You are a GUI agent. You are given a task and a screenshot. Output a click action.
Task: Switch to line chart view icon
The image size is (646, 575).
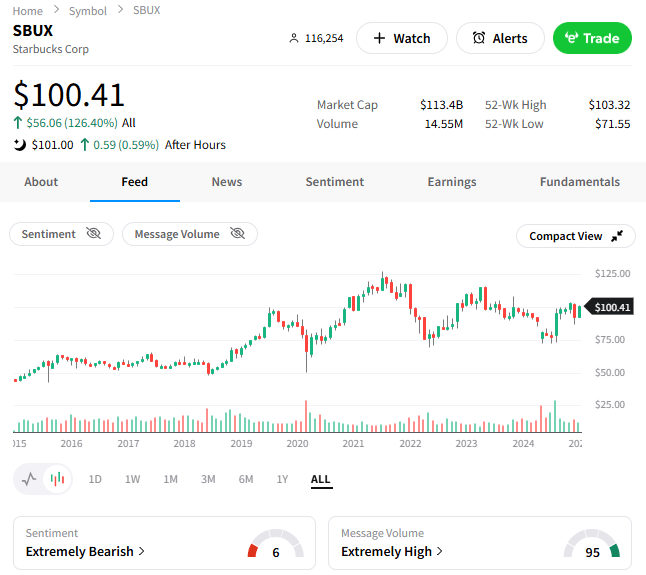pos(29,479)
